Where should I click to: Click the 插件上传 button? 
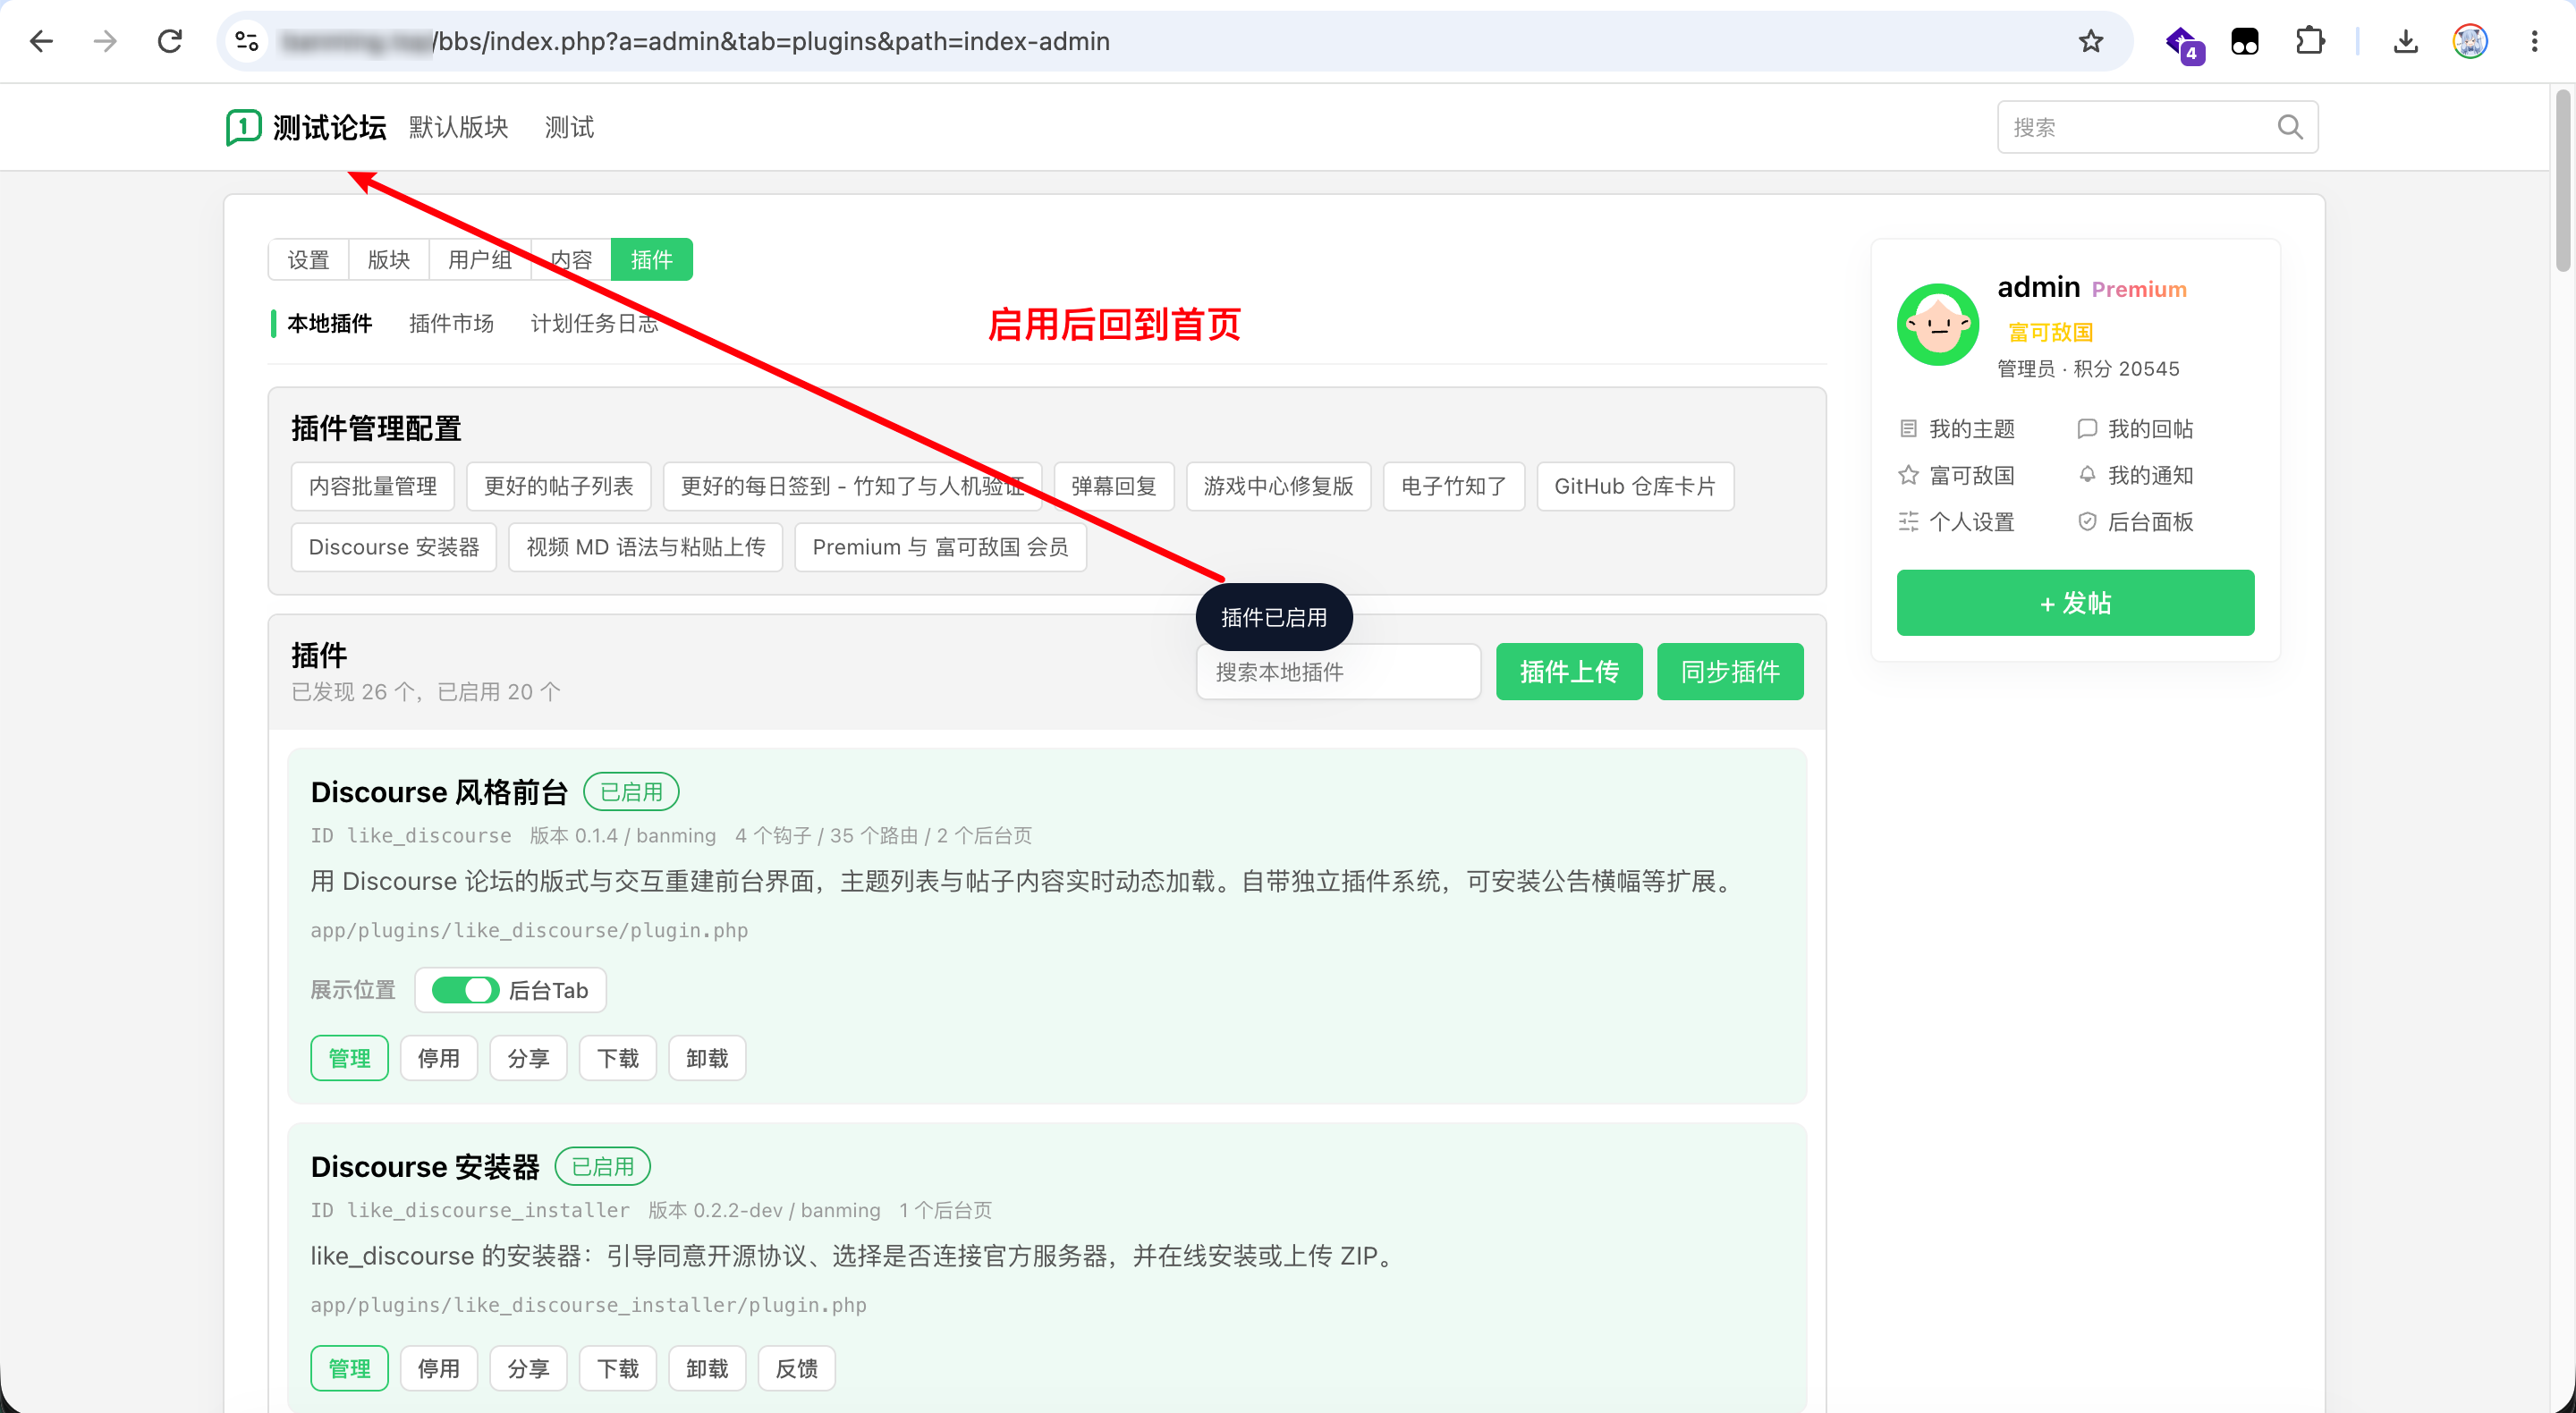(1569, 672)
